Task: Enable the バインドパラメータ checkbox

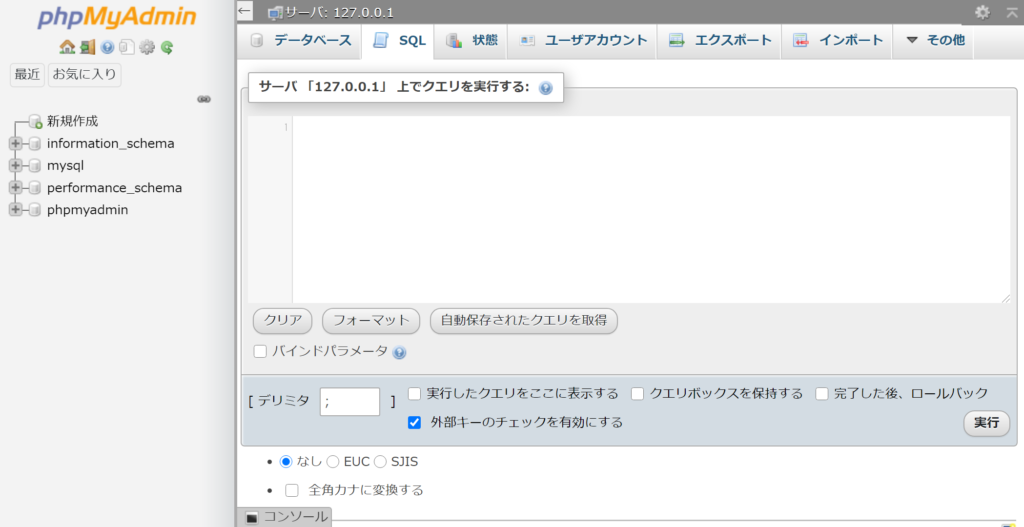Action: pos(260,352)
